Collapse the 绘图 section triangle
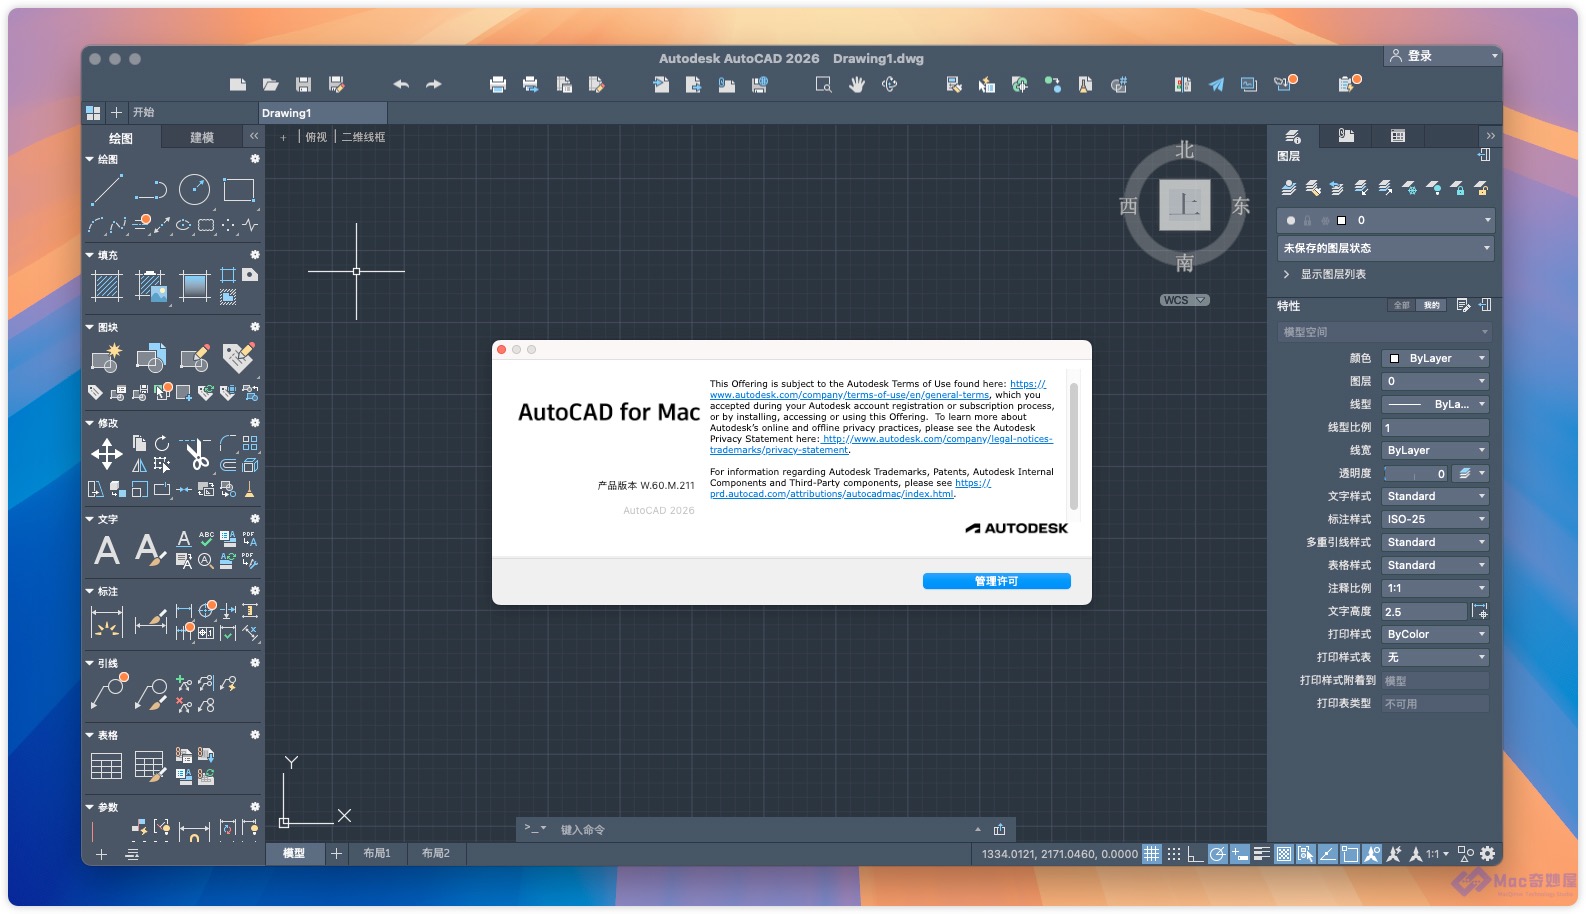 (x=90, y=159)
